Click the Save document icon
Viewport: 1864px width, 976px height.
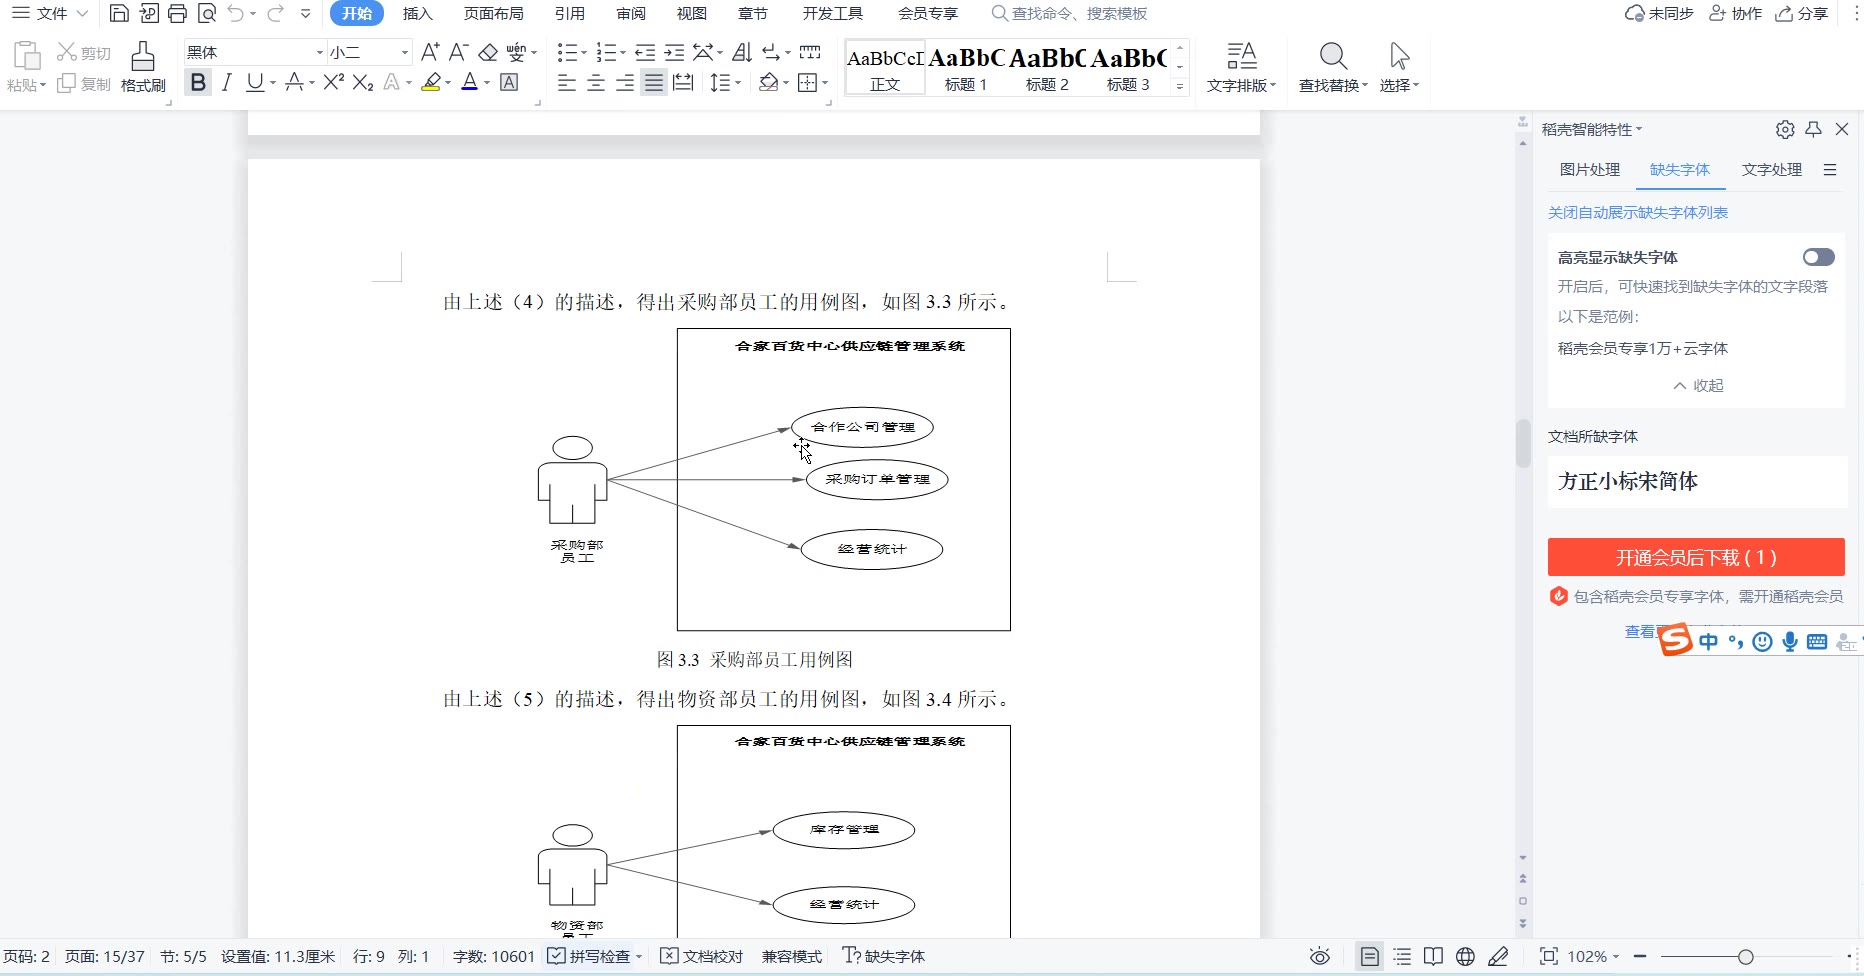119,13
